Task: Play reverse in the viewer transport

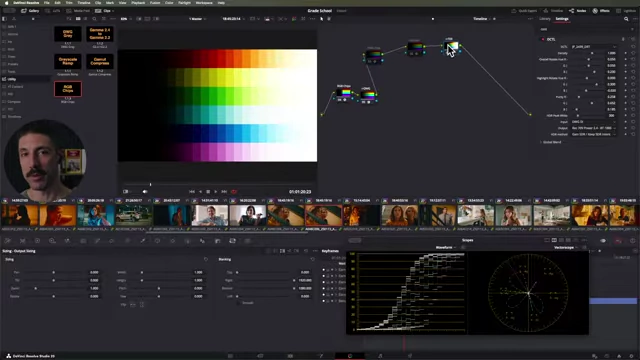Action: click(200, 191)
